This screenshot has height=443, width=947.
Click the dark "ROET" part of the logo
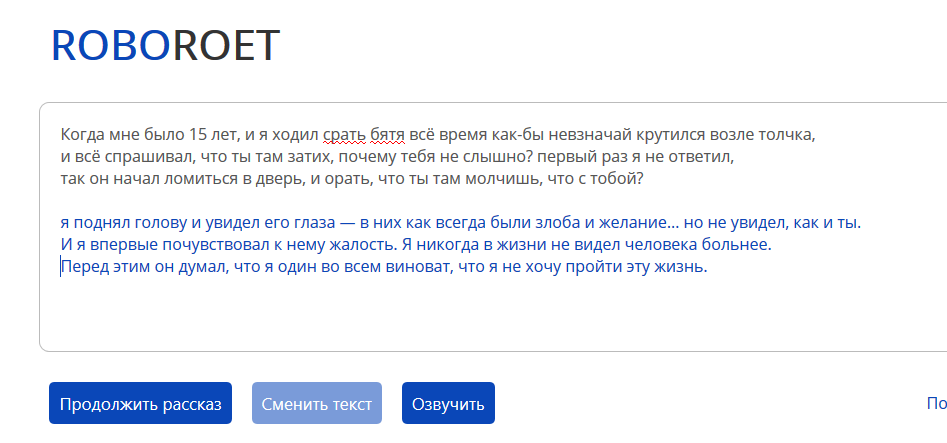click(x=227, y=45)
